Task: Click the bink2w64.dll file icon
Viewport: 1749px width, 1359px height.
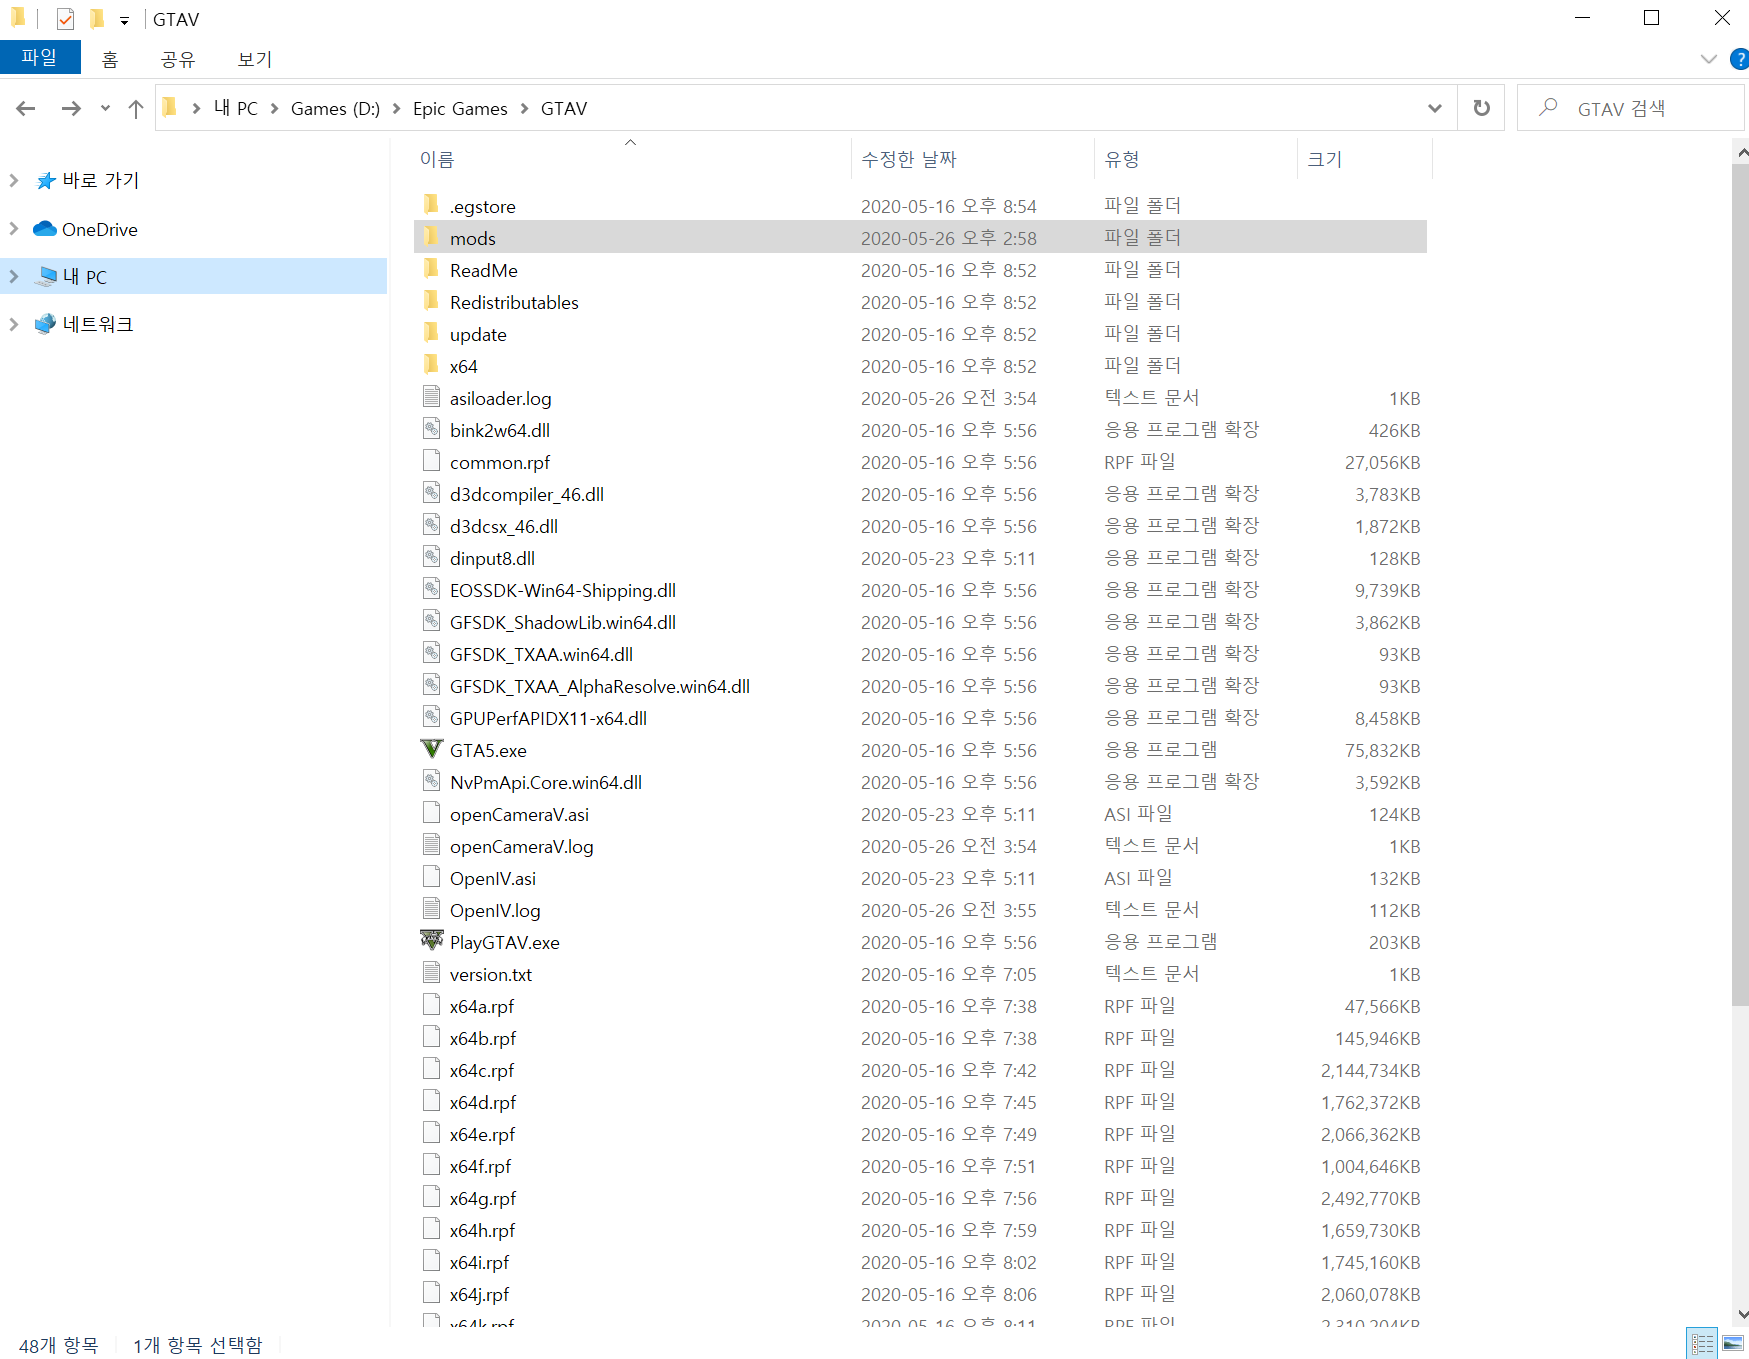Action: [x=431, y=429]
